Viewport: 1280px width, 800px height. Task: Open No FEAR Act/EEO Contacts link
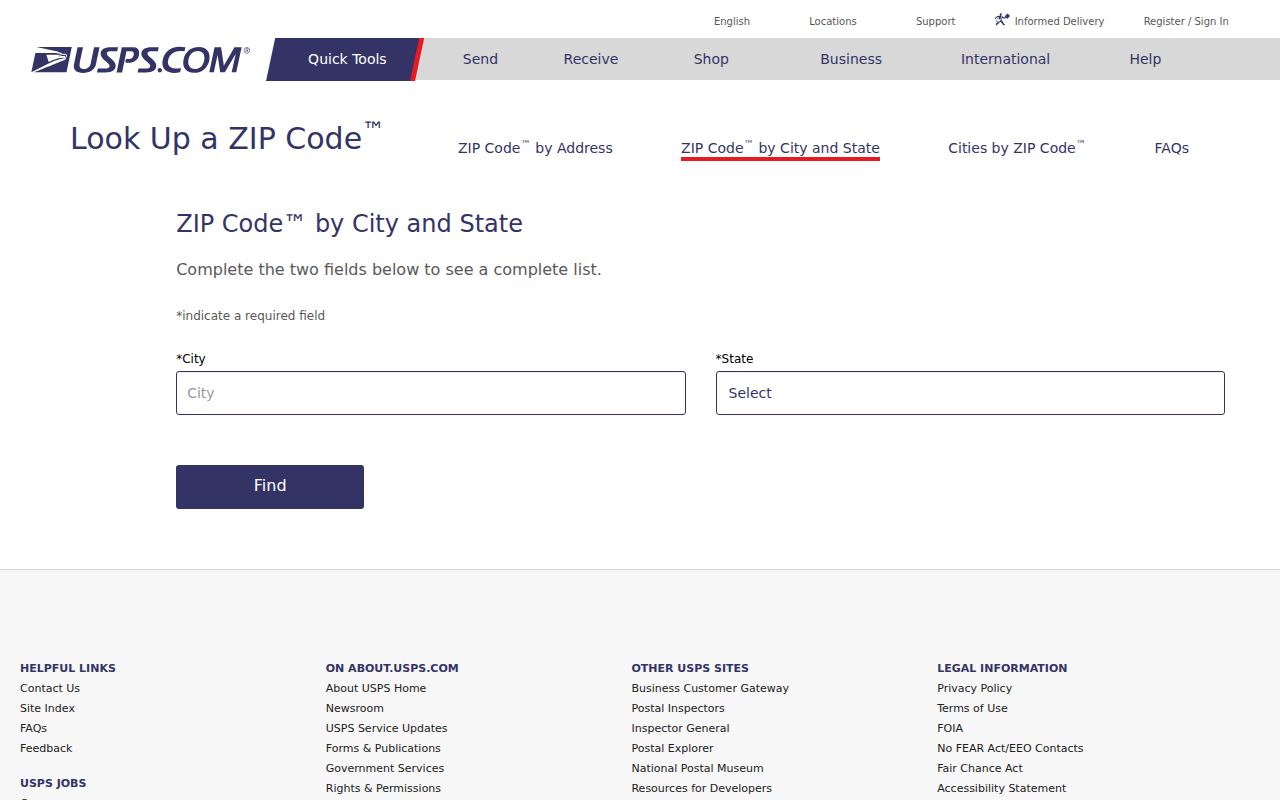pos(1010,748)
